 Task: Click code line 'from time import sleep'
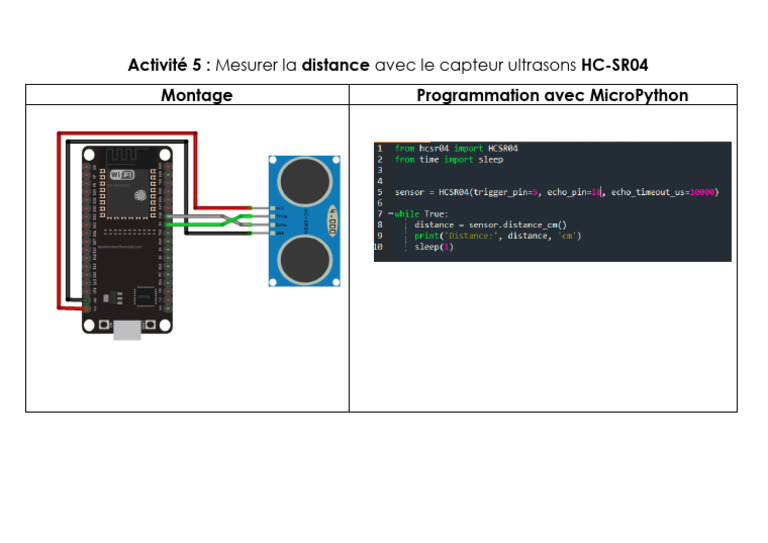449,160
